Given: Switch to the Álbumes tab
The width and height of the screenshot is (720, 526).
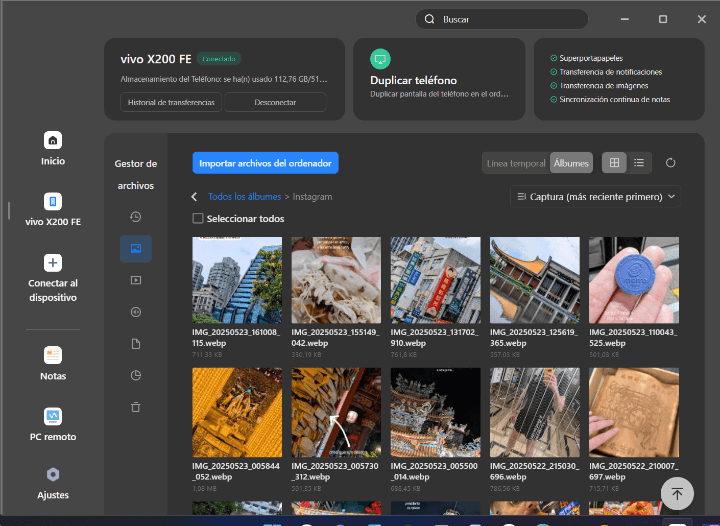Looking at the screenshot, I should [571, 163].
